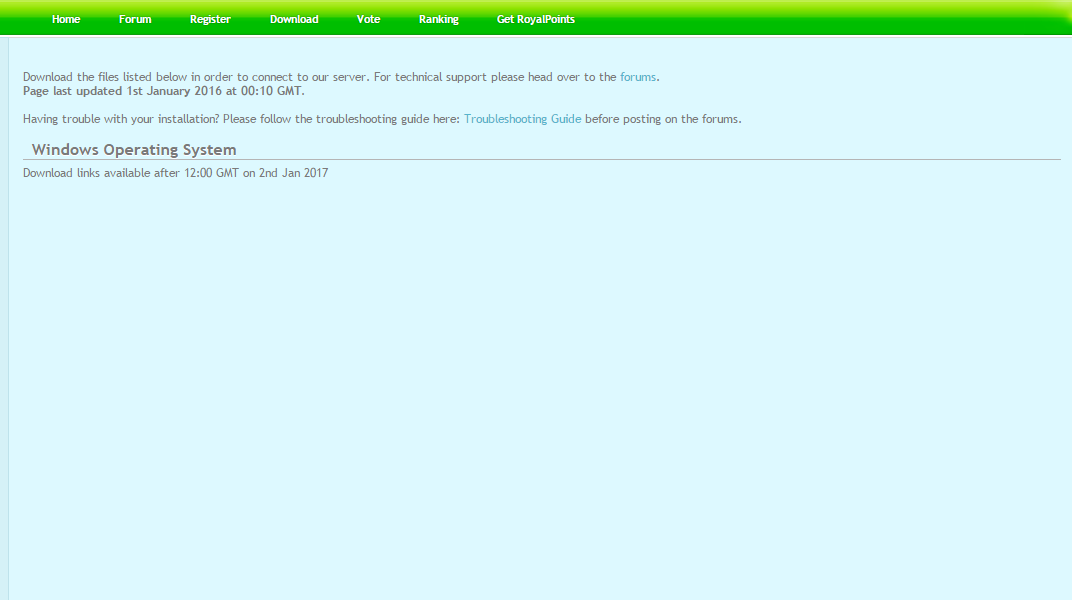This screenshot has width=1072, height=600.
Task: Click the narrow left sidebar strip
Action: pos(4,320)
